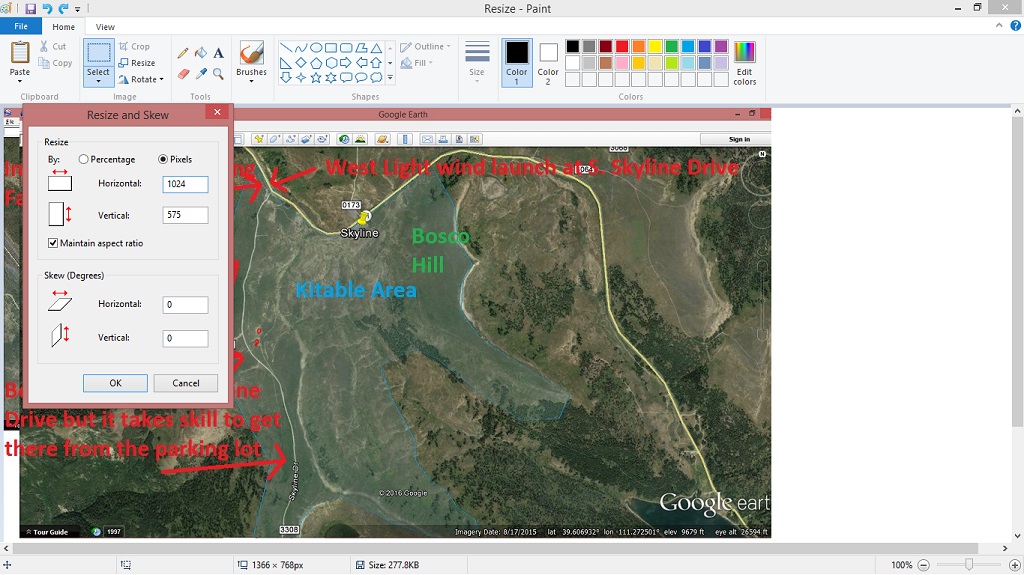Screen dimensions: 1024x575
Task: Click the Redo arrow in title bar
Action: (x=63, y=8)
